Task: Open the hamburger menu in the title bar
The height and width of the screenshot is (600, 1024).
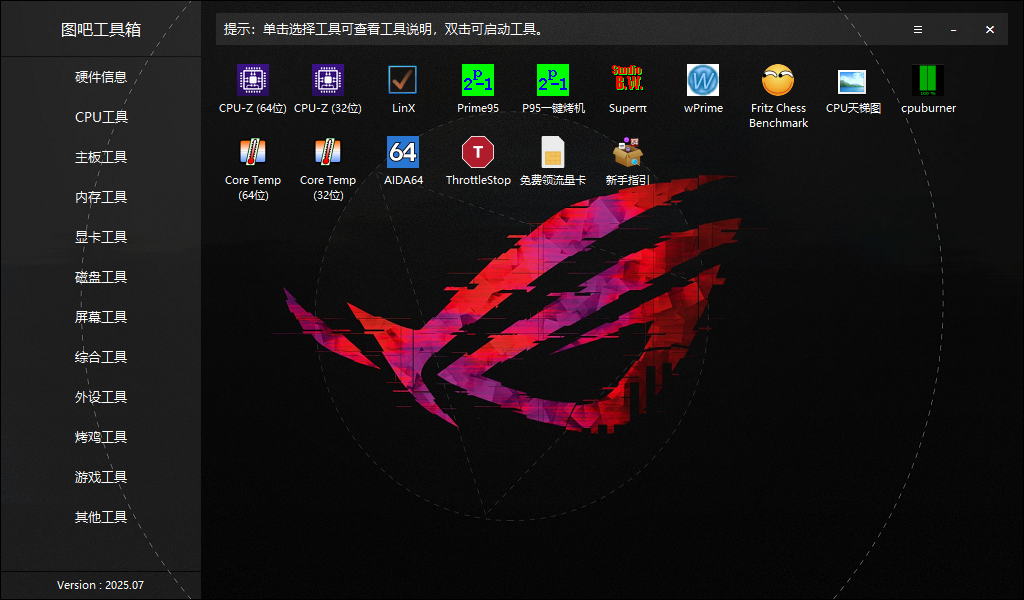Action: (x=918, y=29)
